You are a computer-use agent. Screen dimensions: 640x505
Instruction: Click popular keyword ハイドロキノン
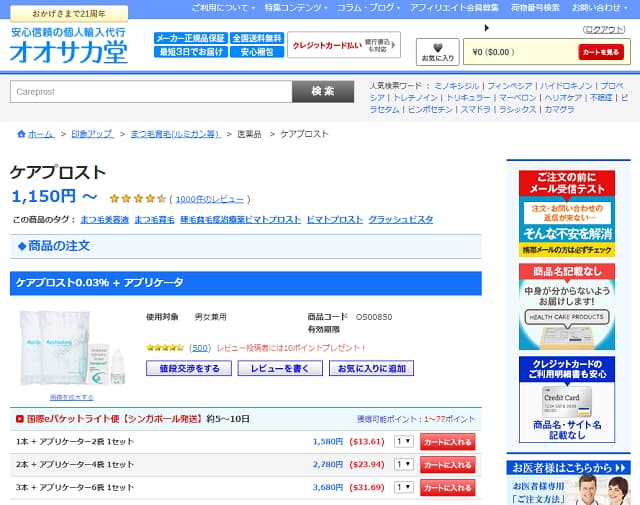point(566,86)
